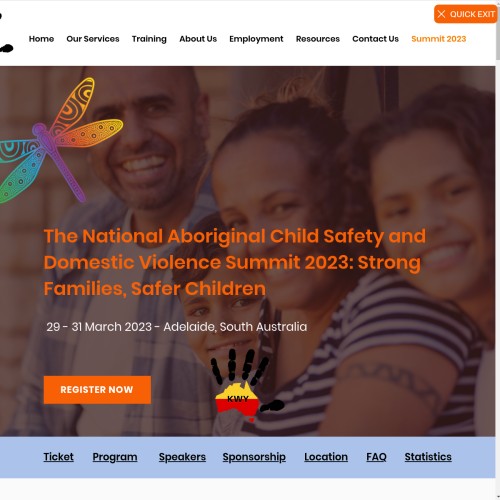View the Speakers section link
This screenshot has height=500, width=500.
pyautogui.click(x=182, y=457)
